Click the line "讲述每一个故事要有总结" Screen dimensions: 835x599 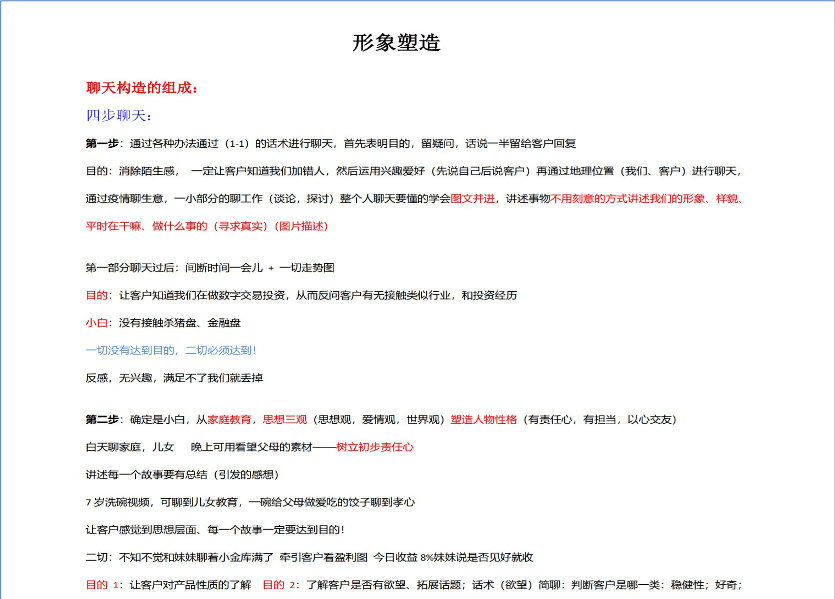point(182,475)
